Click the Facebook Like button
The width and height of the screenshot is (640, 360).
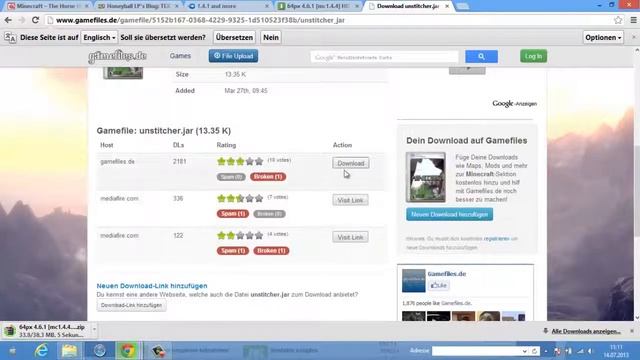[x=438, y=285]
